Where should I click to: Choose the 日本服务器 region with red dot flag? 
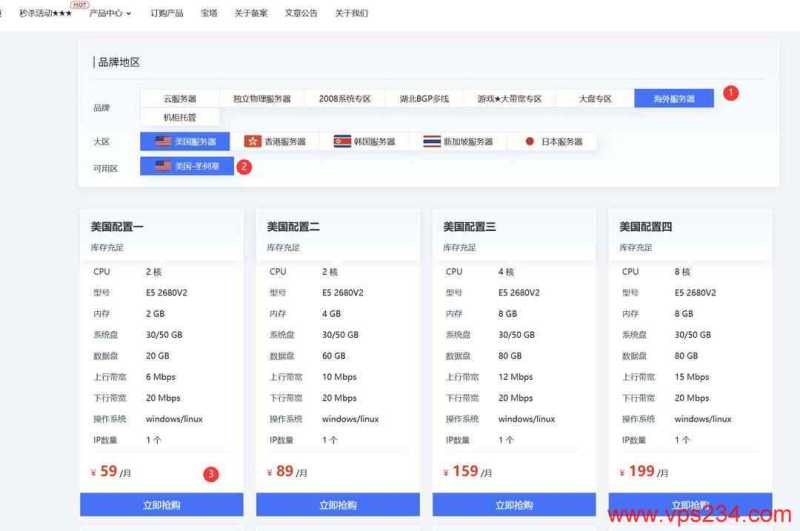tap(553, 141)
